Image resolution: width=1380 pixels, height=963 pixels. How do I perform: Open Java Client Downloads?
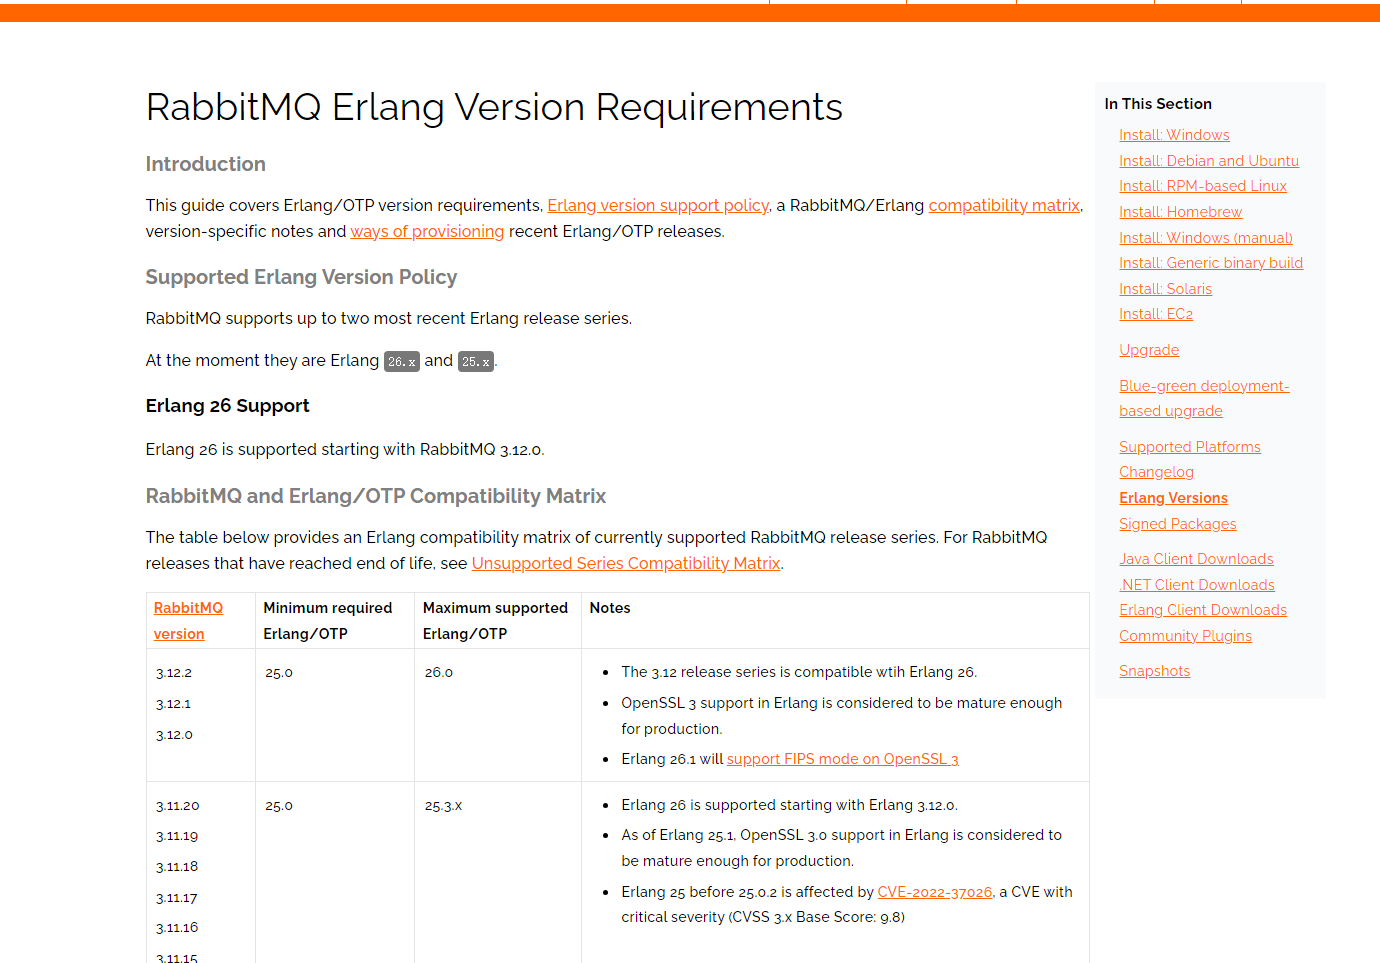(x=1196, y=559)
